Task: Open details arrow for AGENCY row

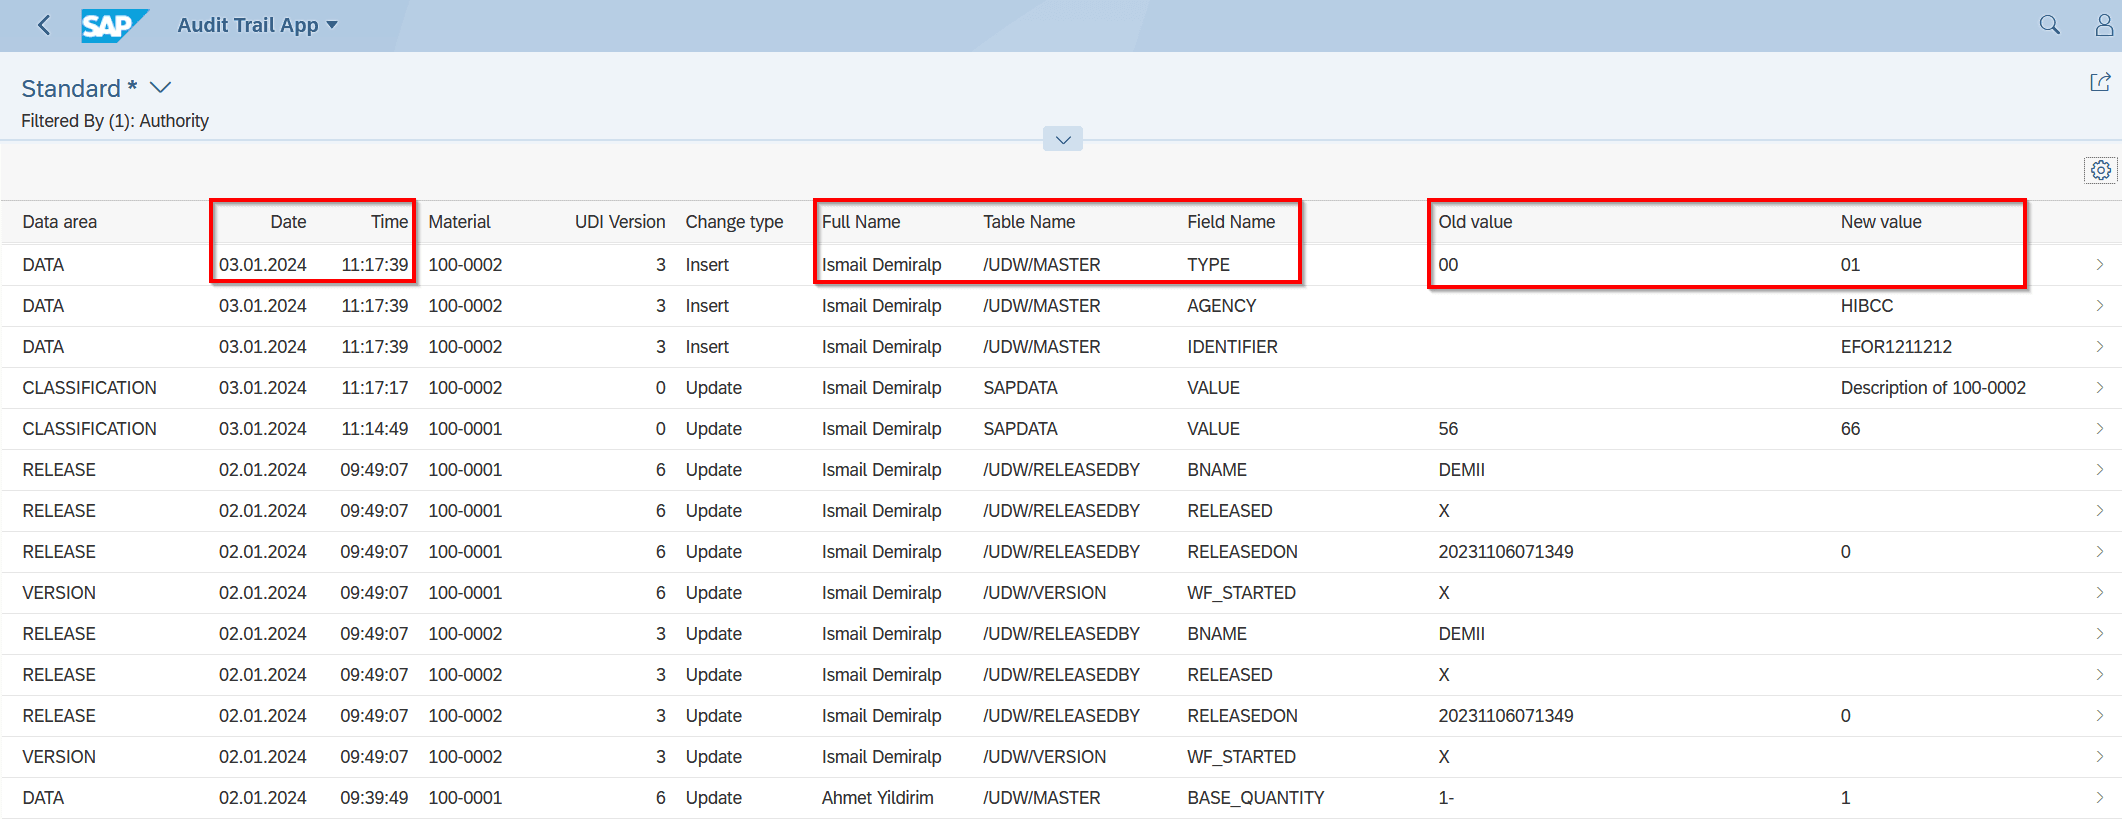Action: click(2100, 306)
